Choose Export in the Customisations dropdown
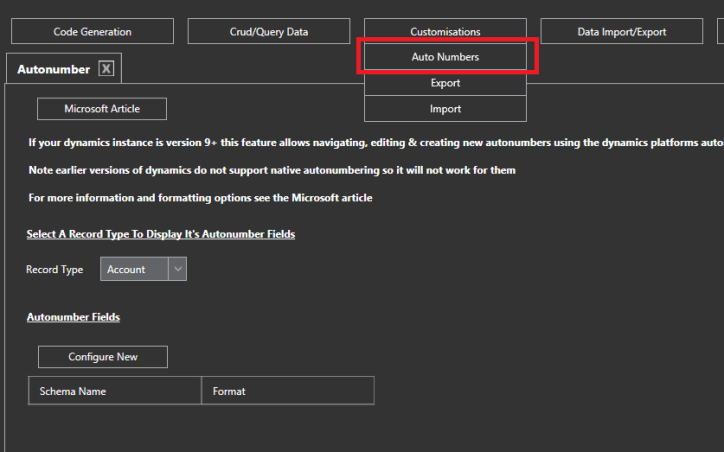The height and width of the screenshot is (452, 724). [x=445, y=83]
